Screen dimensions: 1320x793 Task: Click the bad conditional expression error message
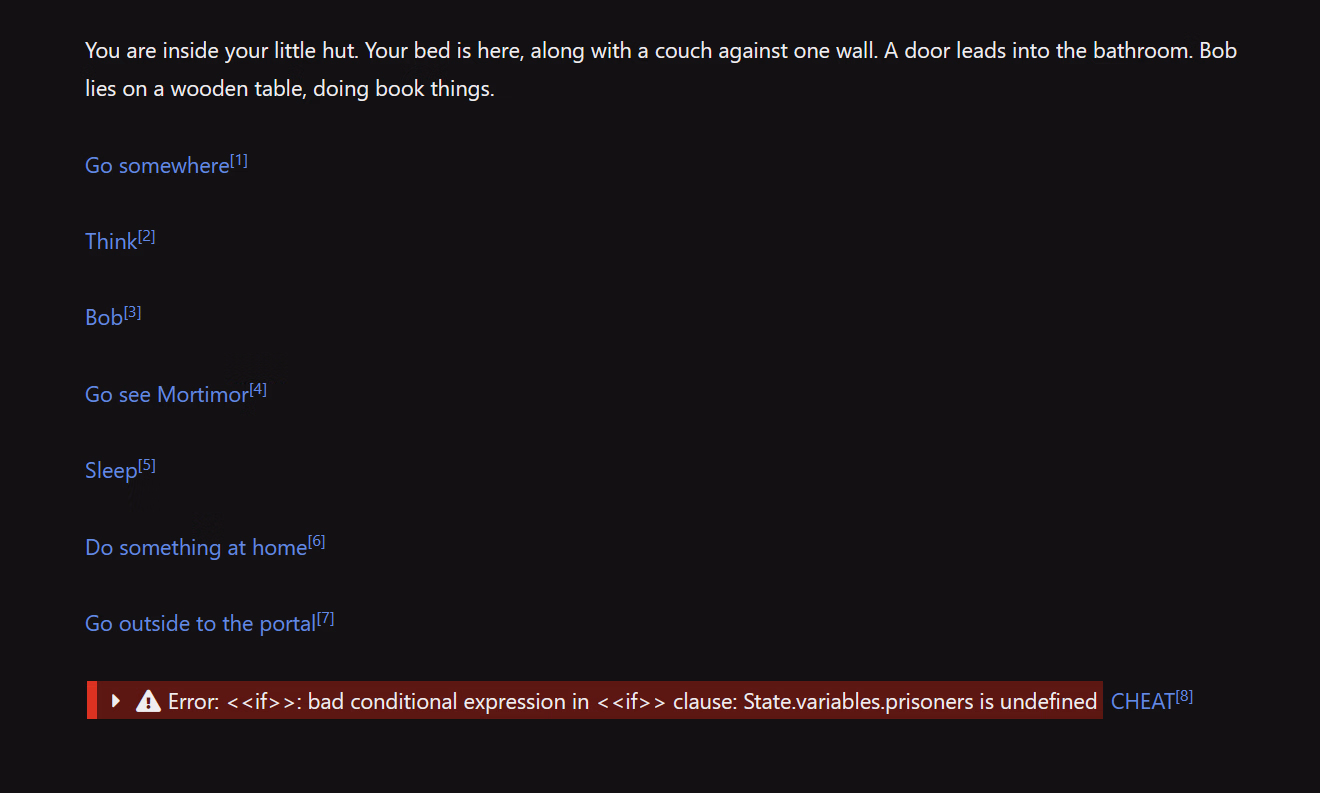click(632, 702)
